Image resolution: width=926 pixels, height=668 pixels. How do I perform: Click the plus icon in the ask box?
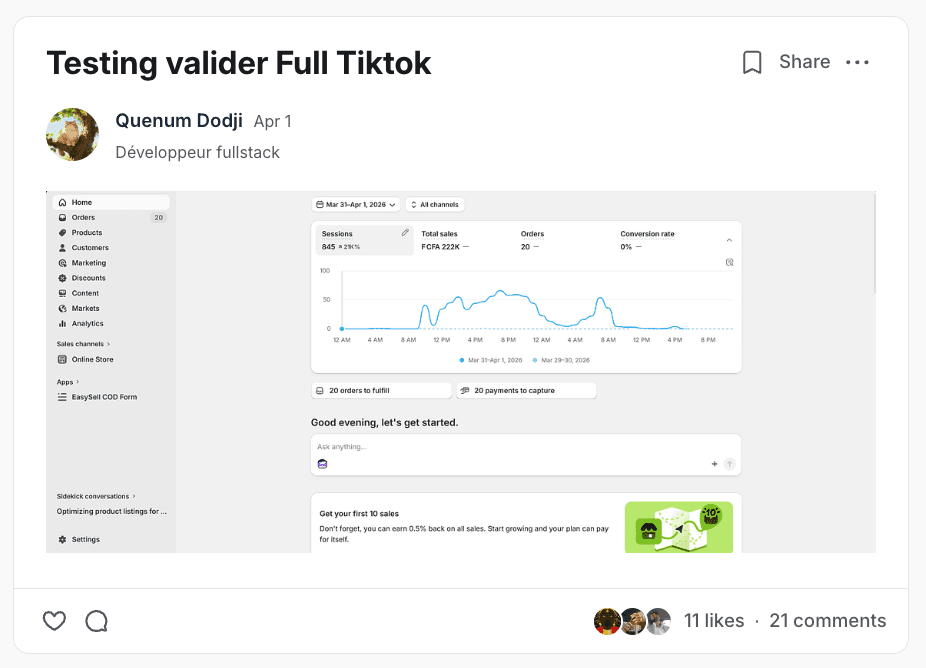(714, 464)
